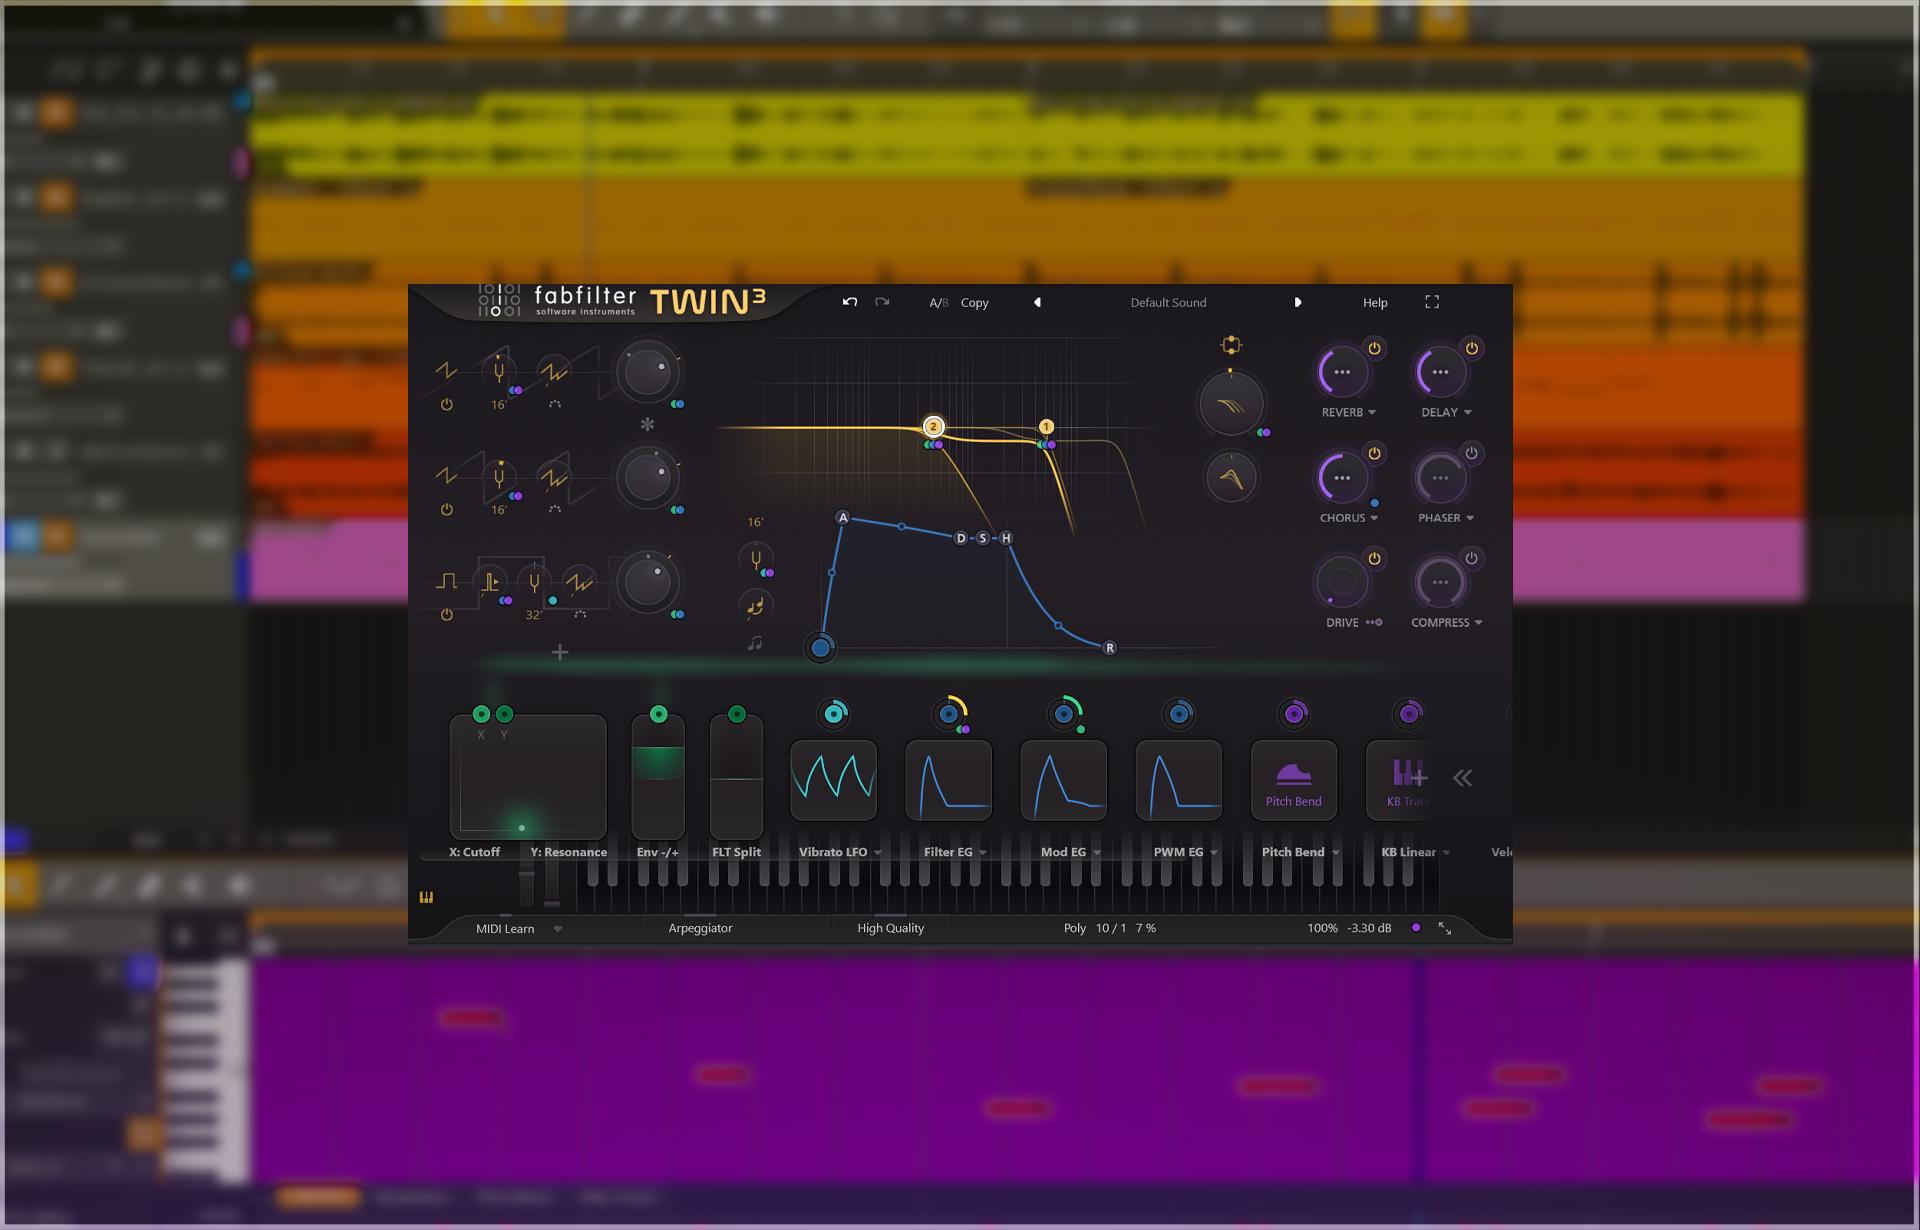Image resolution: width=1920 pixels, height=1230 pixels.
Task: Open the PHASER type dropdown
Action: coord(1446,518)
